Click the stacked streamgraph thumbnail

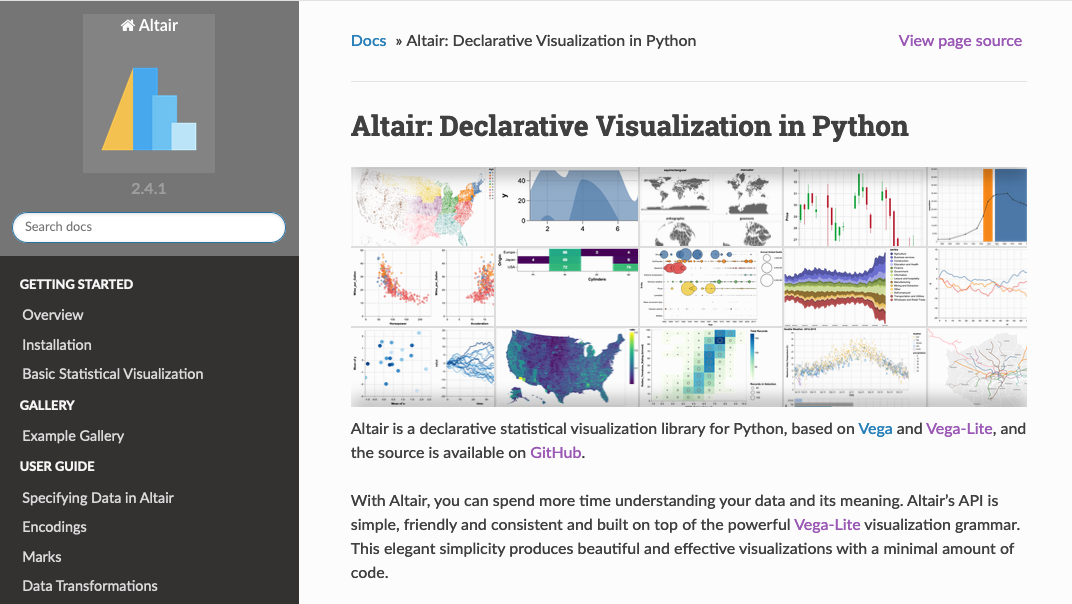(x=855, y=287)
